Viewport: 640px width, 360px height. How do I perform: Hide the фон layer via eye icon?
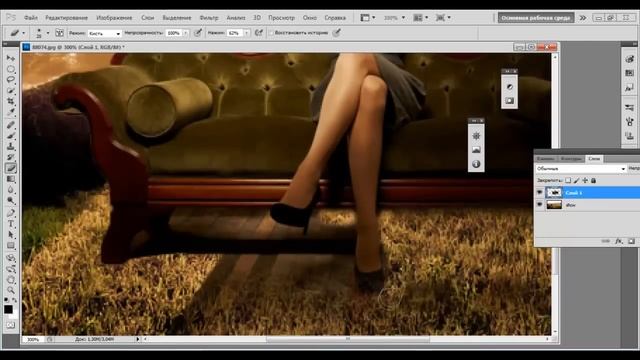(x=540, y=205)
